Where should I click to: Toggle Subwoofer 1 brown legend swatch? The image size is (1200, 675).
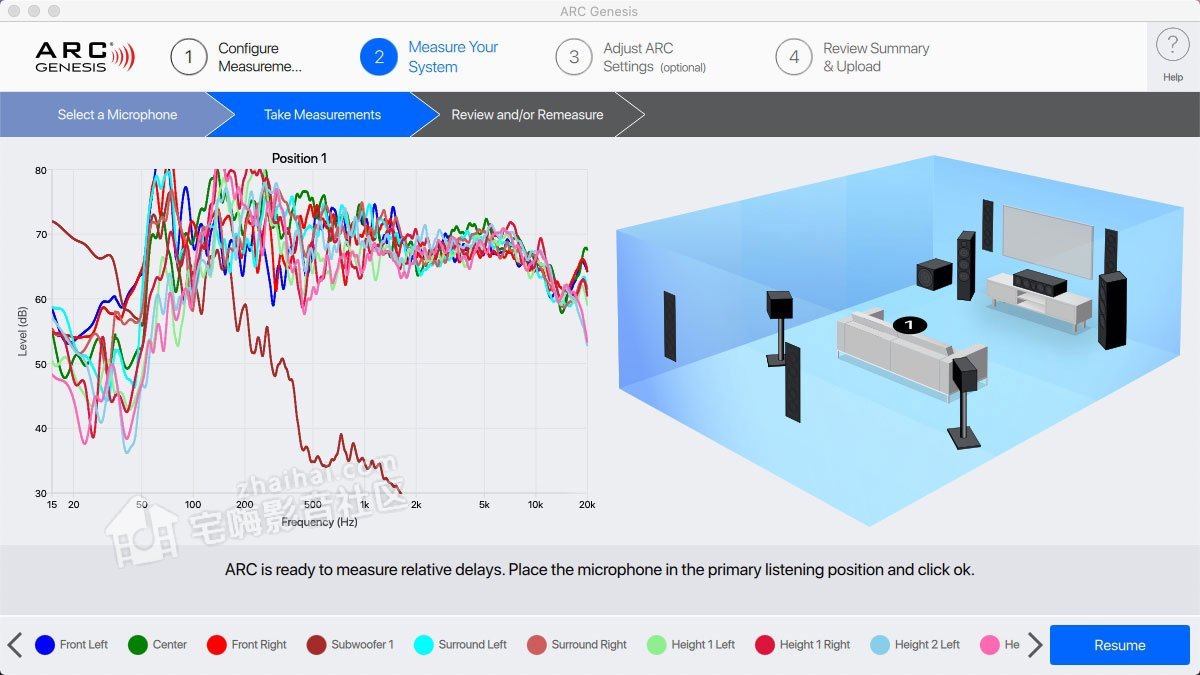click(x=316, y=645)
